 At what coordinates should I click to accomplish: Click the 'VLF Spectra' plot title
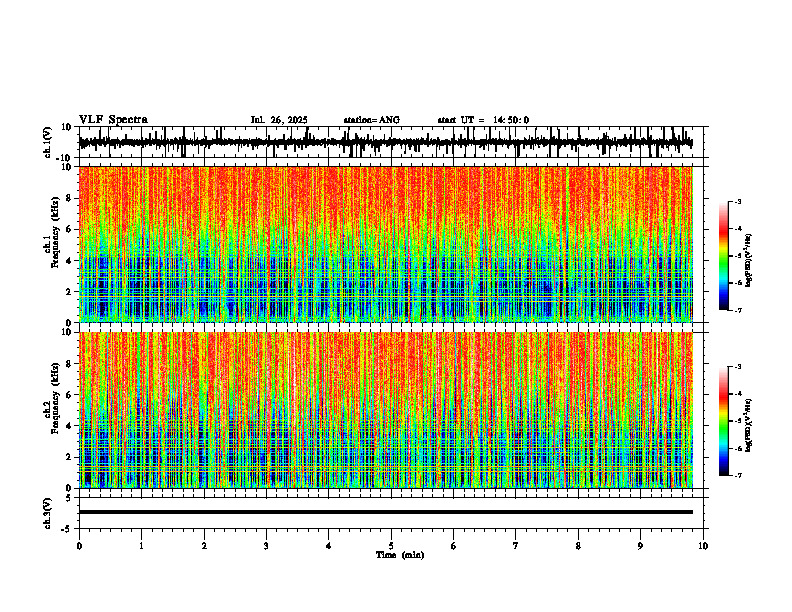pos(113,120)
